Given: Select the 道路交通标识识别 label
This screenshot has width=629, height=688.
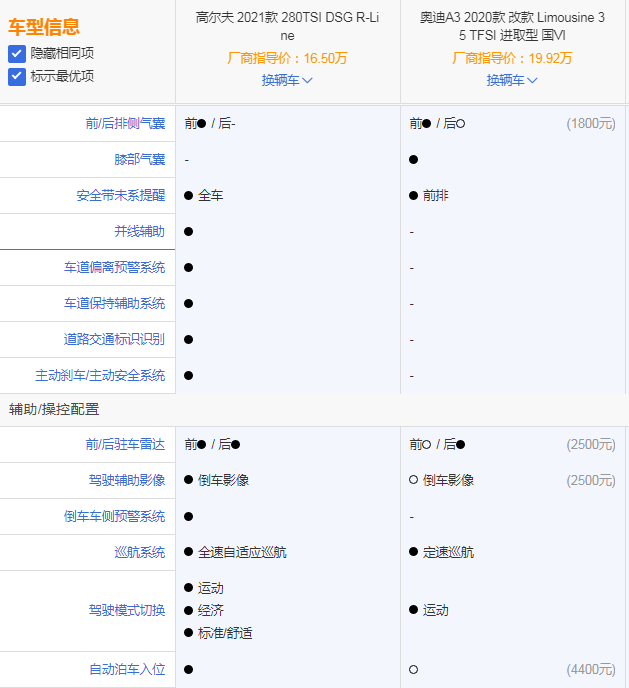Looking at the screenshot, I should click(x=115, y=340).
